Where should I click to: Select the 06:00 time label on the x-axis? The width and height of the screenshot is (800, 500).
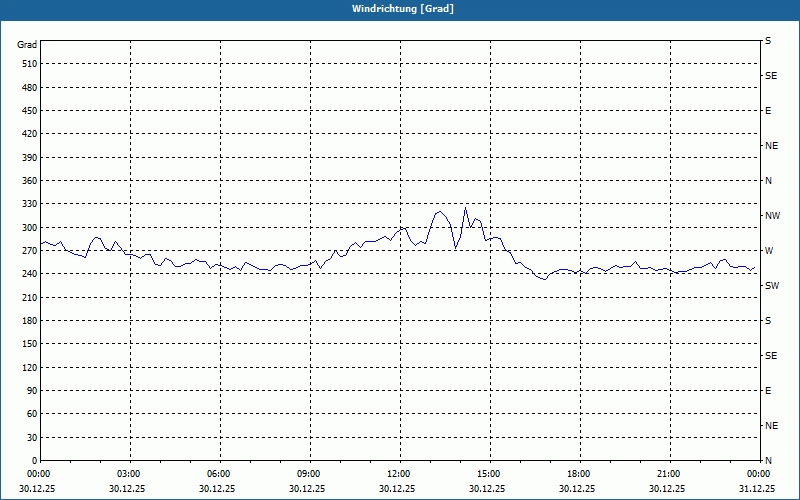click(x=218, y=474)
